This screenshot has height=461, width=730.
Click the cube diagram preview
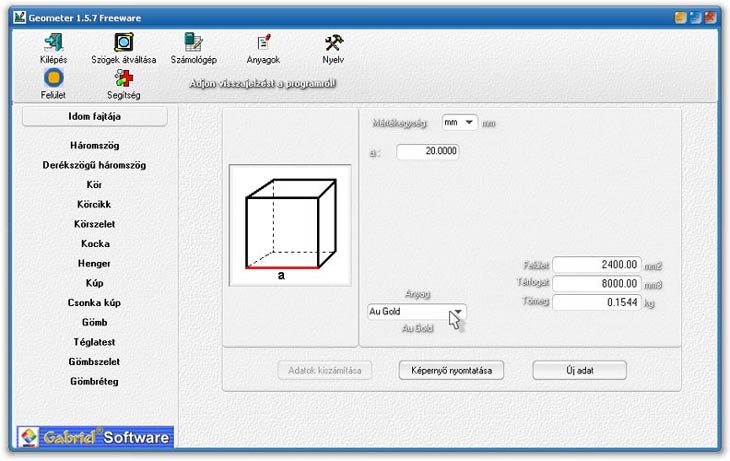[289, 226]
